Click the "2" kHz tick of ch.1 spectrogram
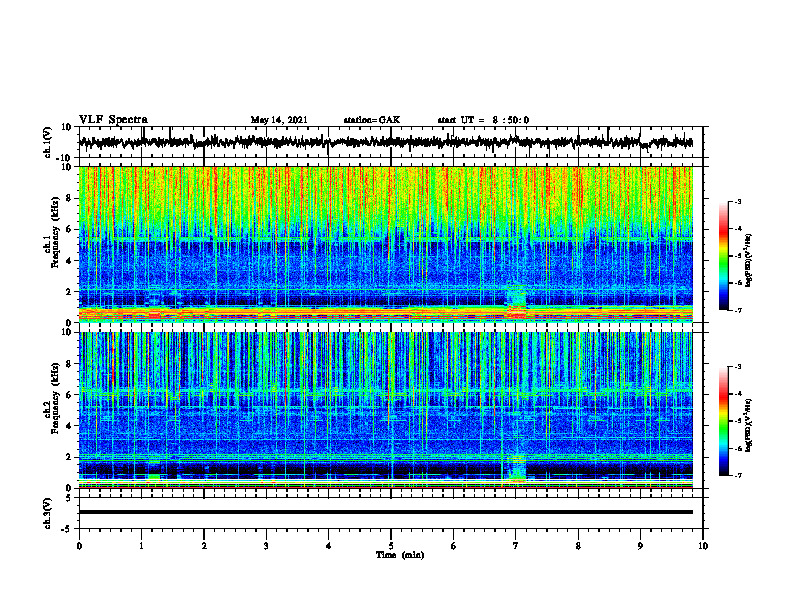This screenshot has height=612, width=792. click(x=69, y=291)
